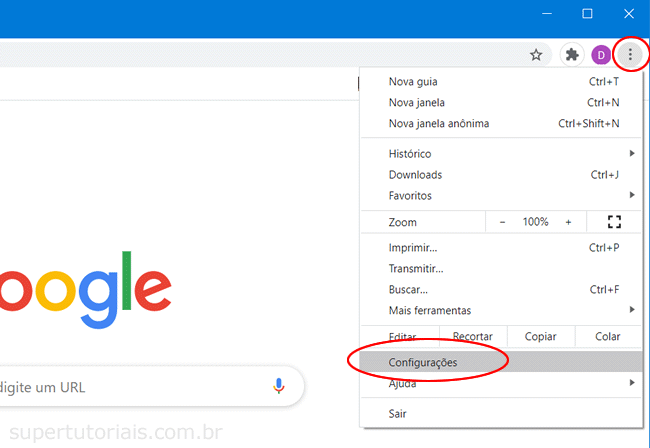Expand the Histórico submenu
The height and width of the screenshot is (448, 650).
(500, 154)
